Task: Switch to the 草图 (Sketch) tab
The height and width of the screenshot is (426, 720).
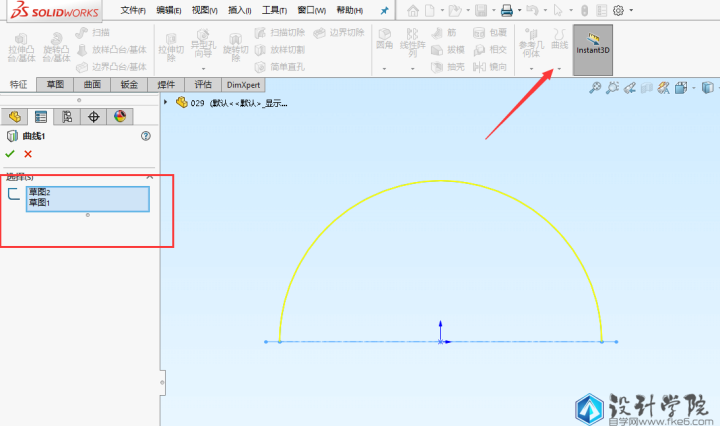Action: [x=56, y=85]
